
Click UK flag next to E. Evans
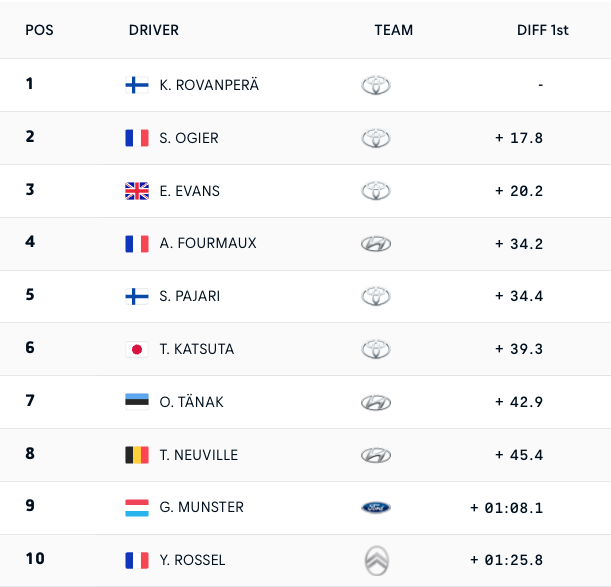tap(137, 191)
